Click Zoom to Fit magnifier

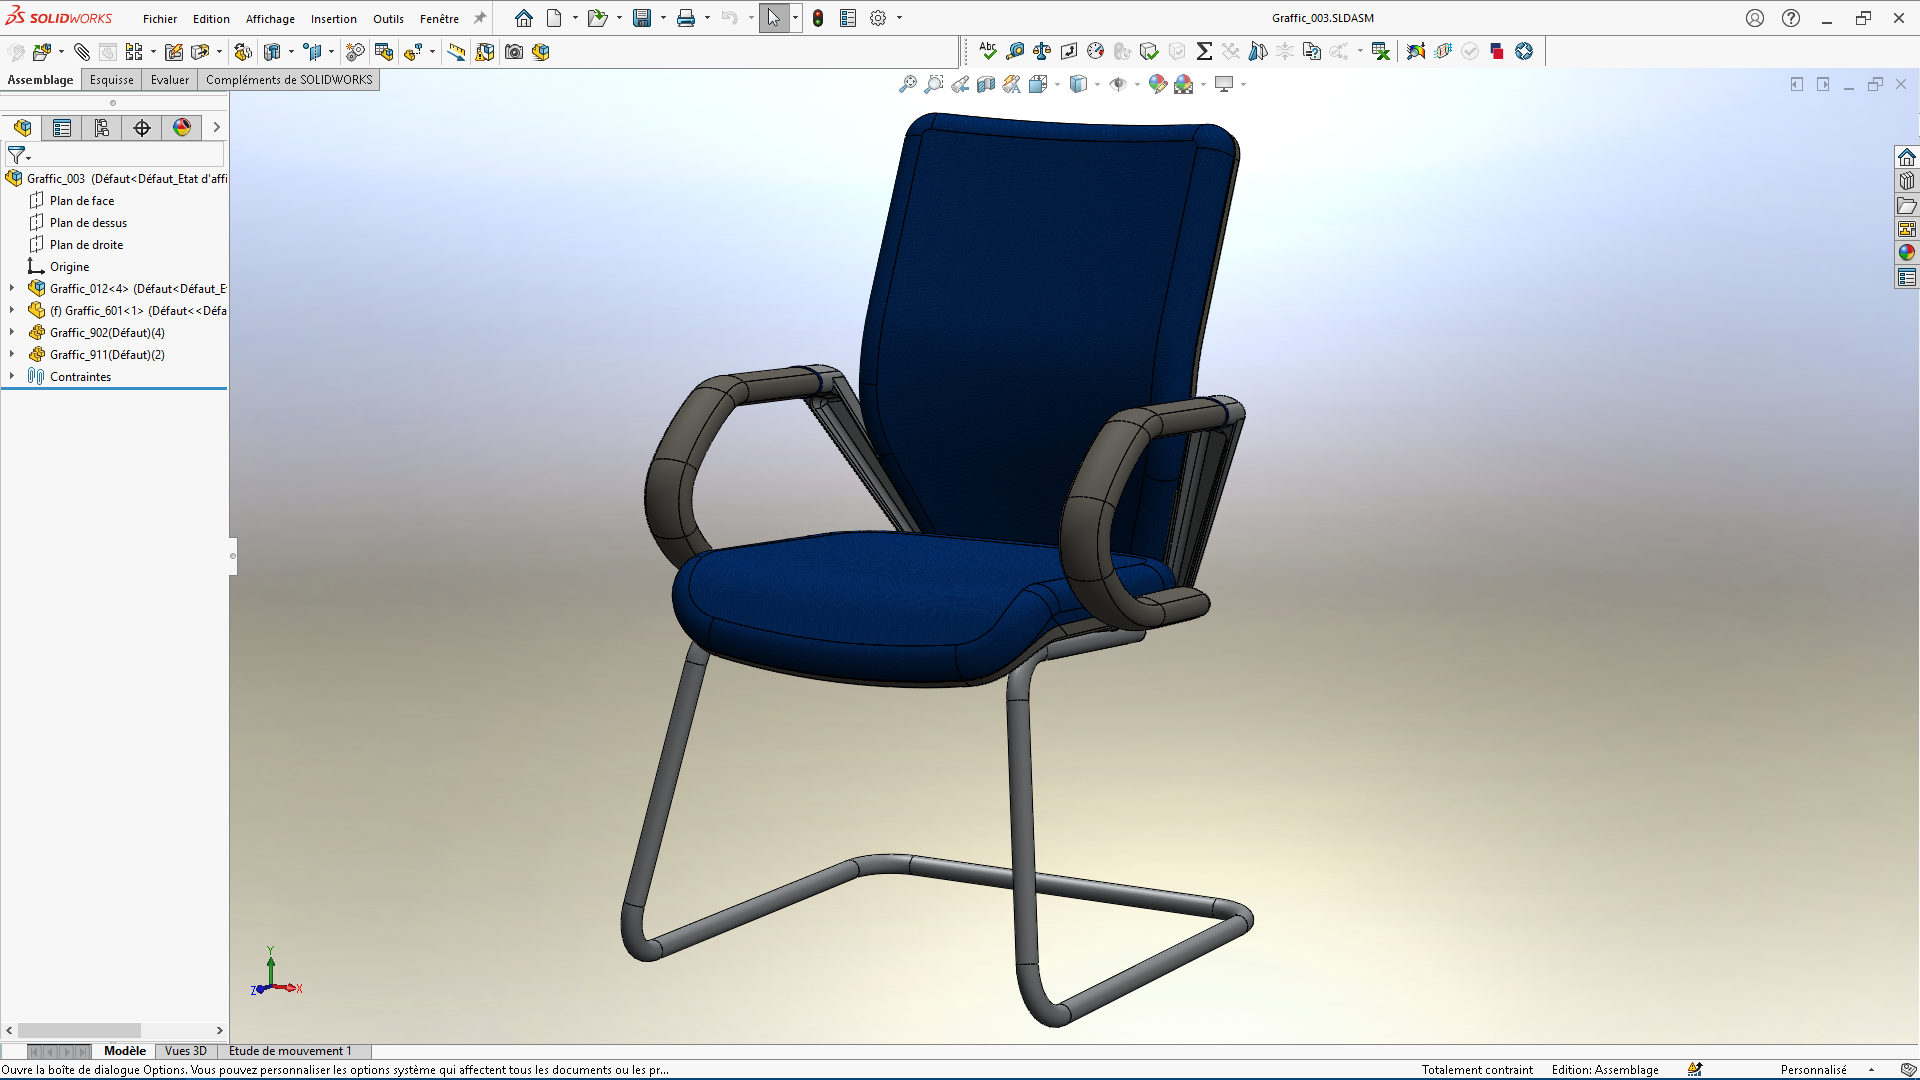pyautogui.click(x=908, y=84)
